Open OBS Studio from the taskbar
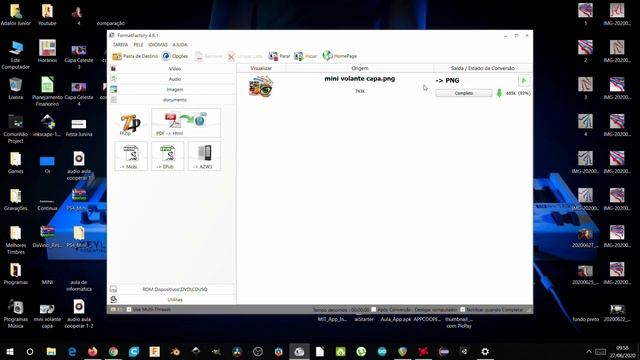The width and height of the screenshot is (640, 360). pos(258,351)
